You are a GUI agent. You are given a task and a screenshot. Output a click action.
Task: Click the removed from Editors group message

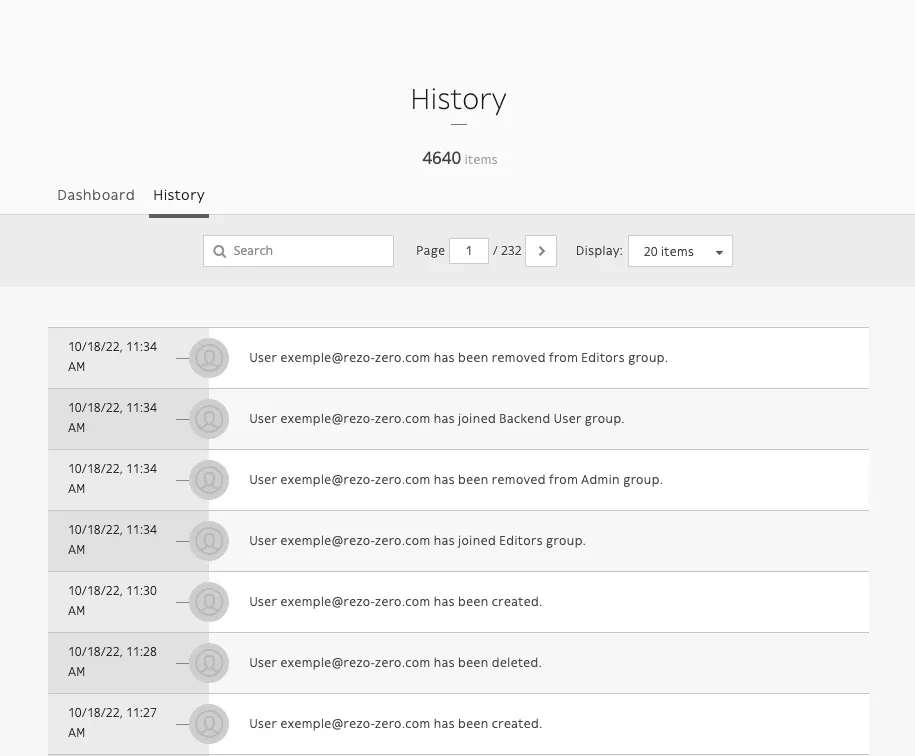458,358
